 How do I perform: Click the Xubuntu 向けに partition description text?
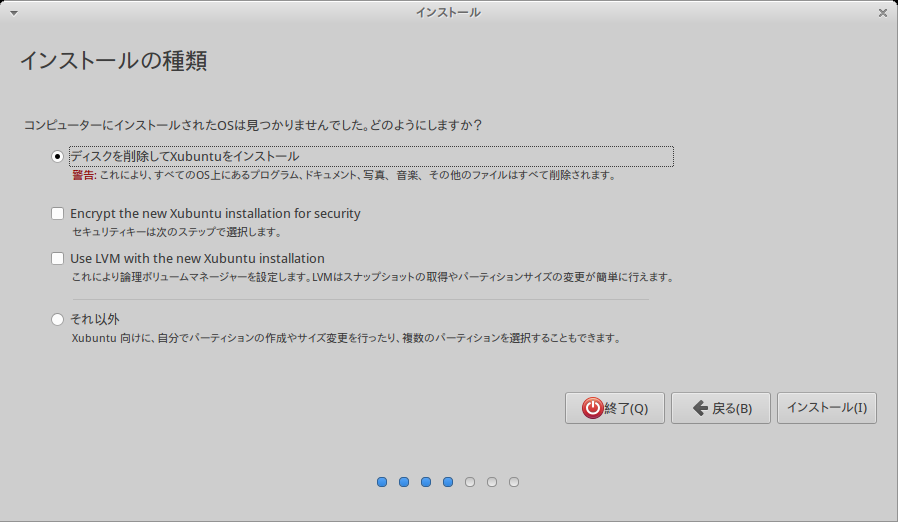(347, 338)
